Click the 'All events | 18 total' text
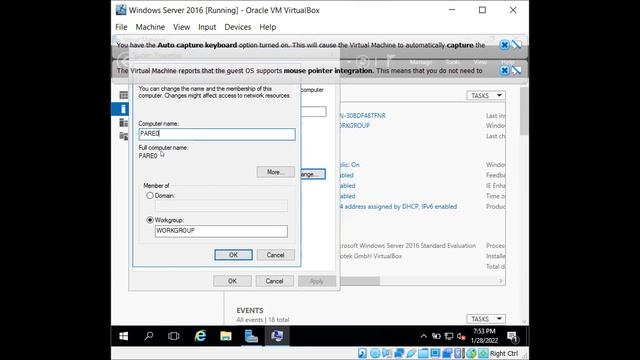Image resolution: width=640 pixels, height=360 pixels. point(263,320)
